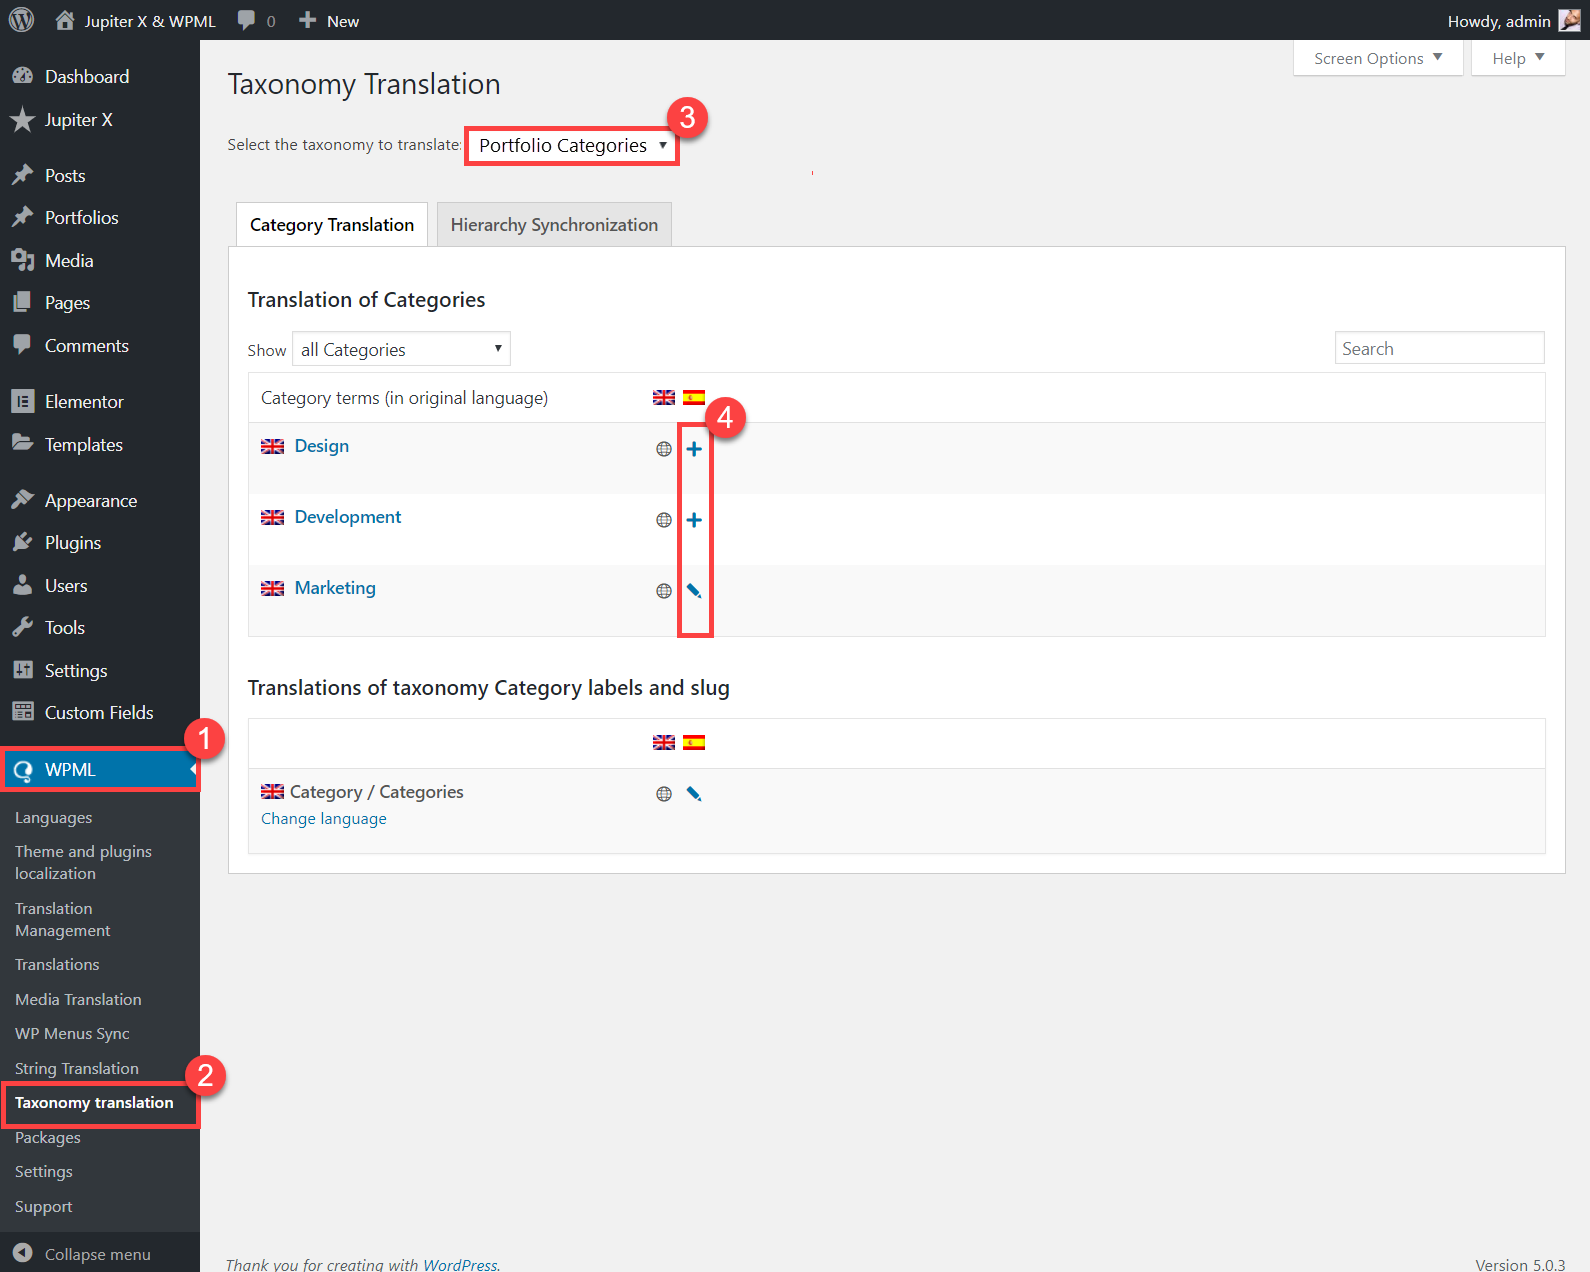Screen dimensions: 1590x1272
Task: Open Translation Management submenu
Action: coord(62,919)
